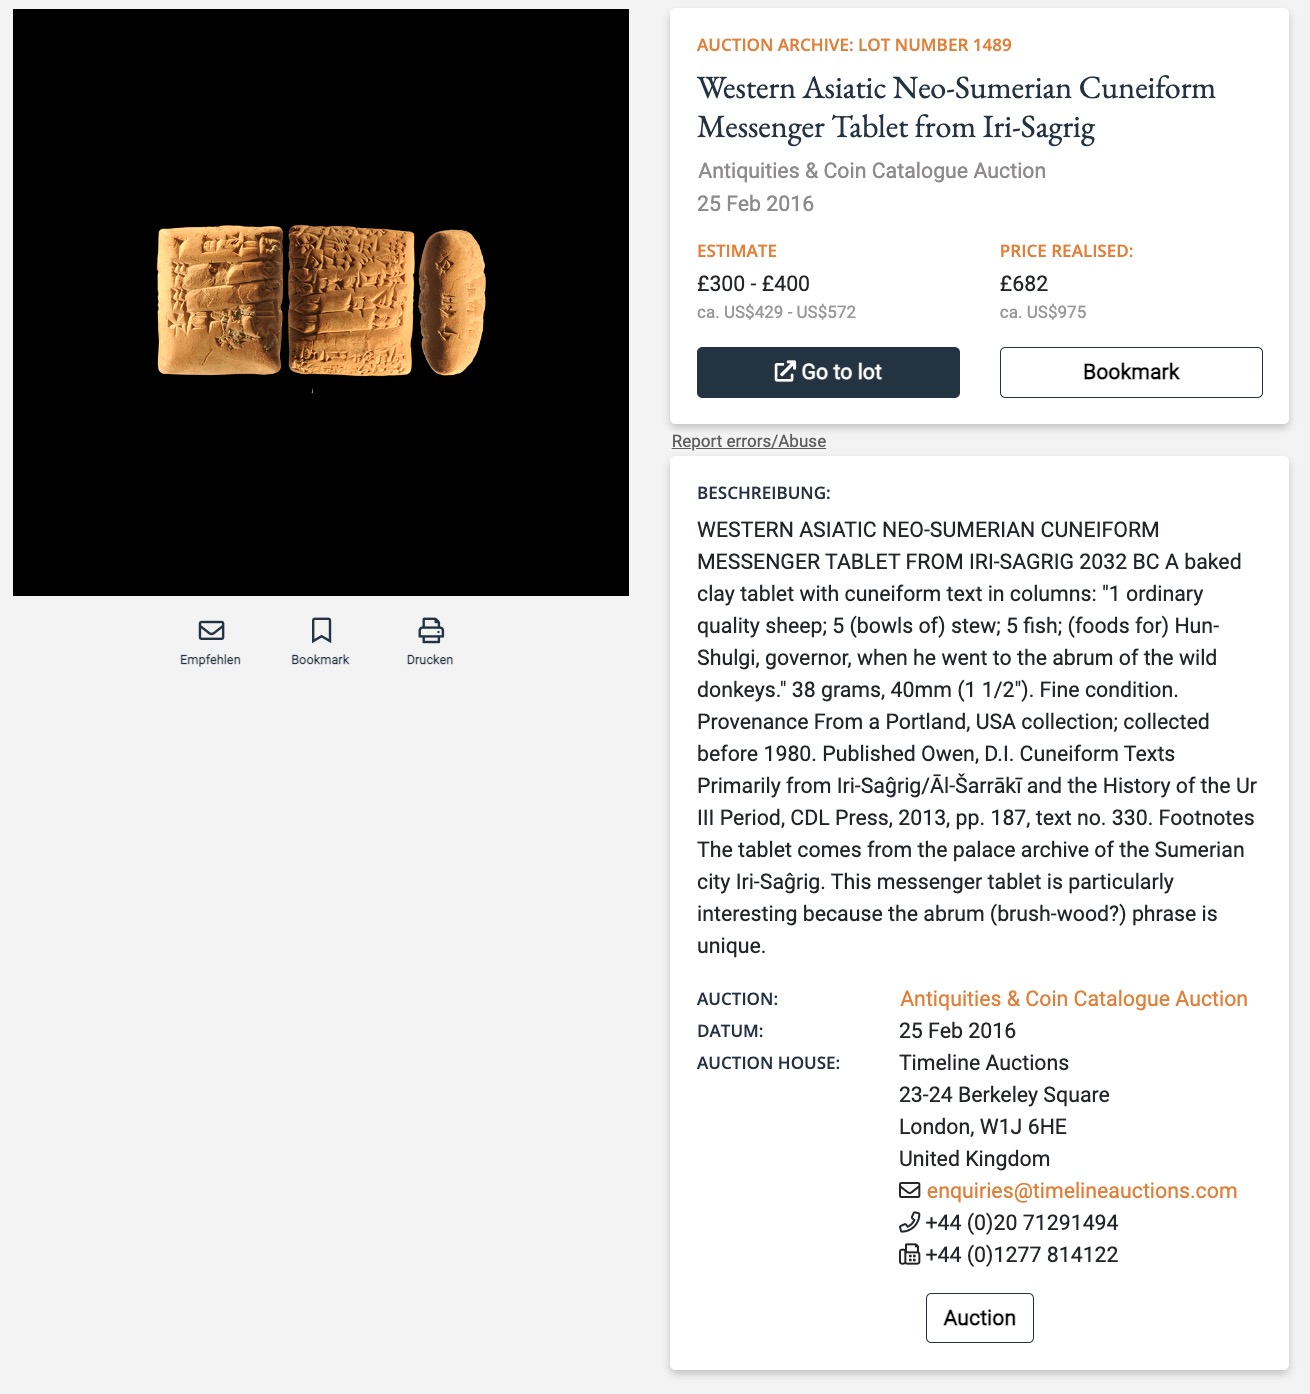Click the Western Asiatic Neo-Sumerian Cuneiform title heading

click(x=955, y=107)
